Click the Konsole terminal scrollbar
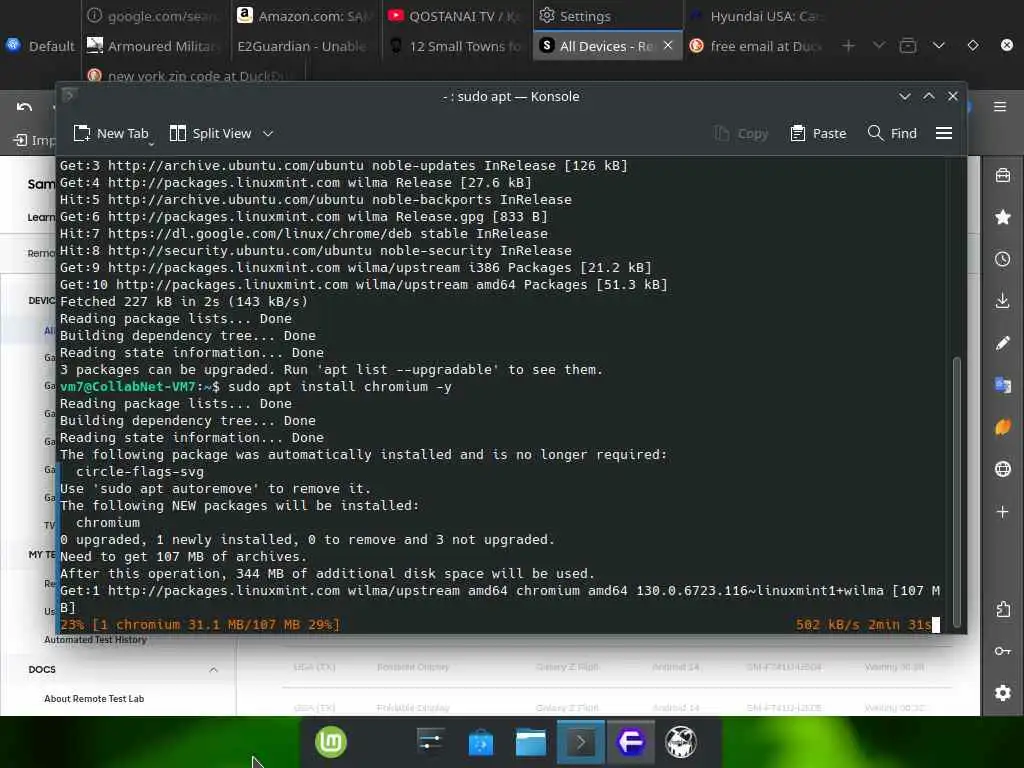The height and width of the screenshot is (768, 1024). (x=957, y=491)
